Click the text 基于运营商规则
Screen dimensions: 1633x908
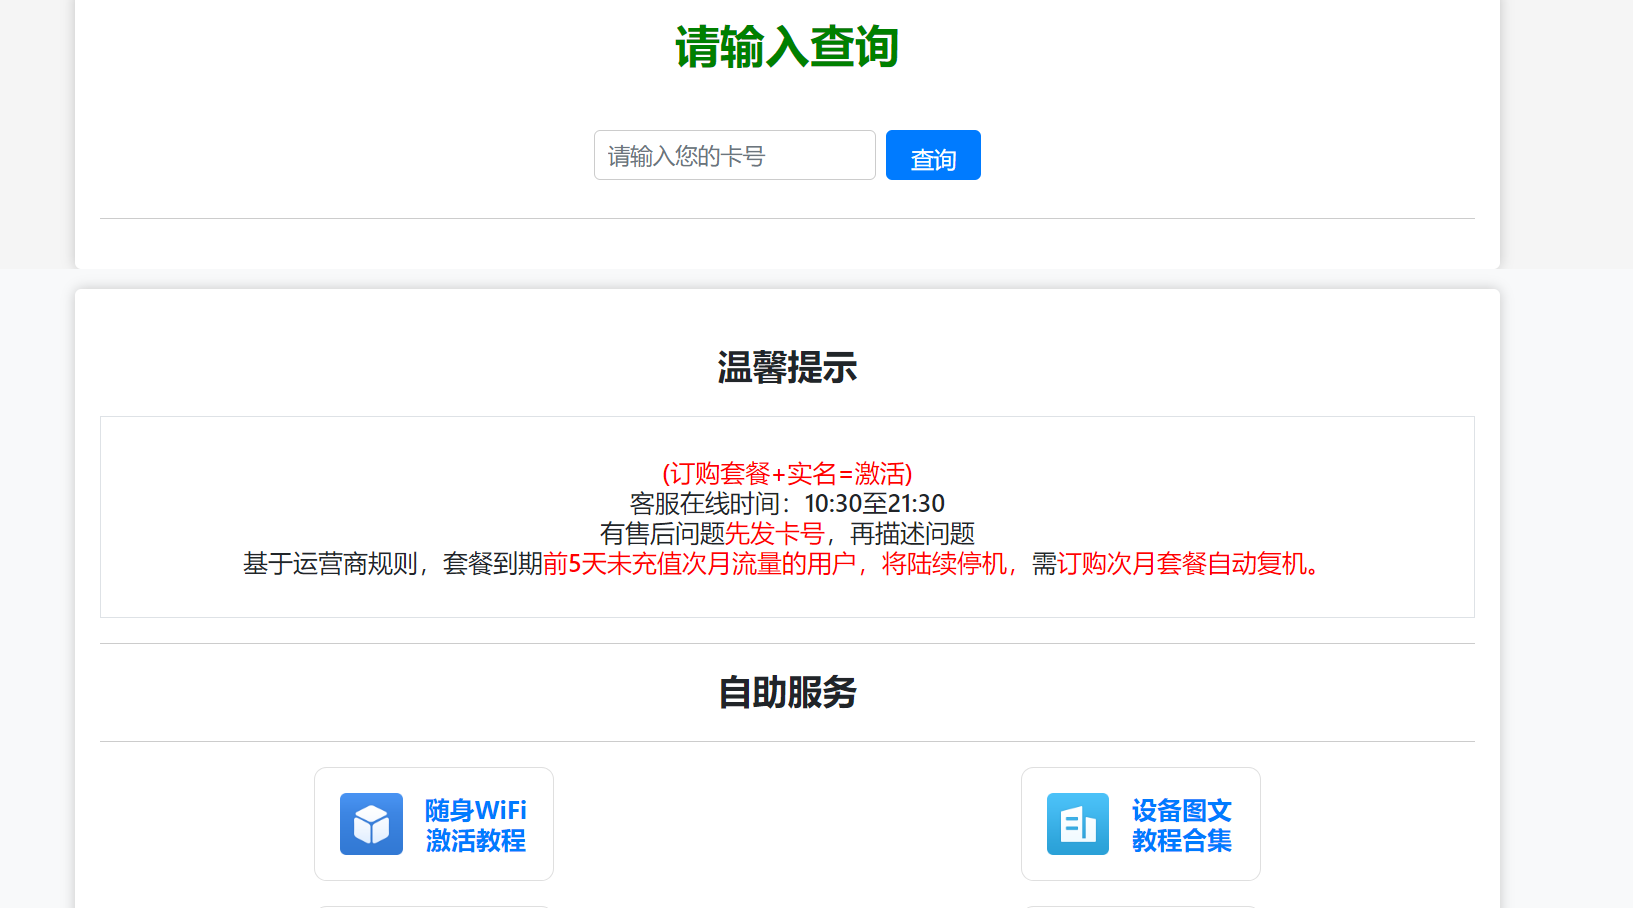[x=330, y=564]
